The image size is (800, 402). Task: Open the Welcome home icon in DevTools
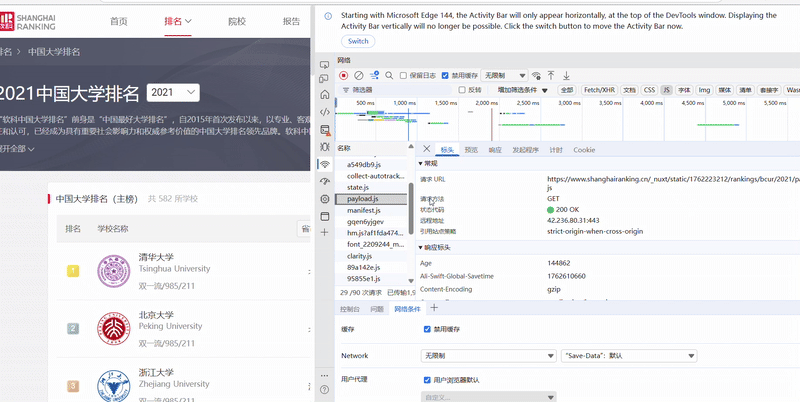[324, 94]
